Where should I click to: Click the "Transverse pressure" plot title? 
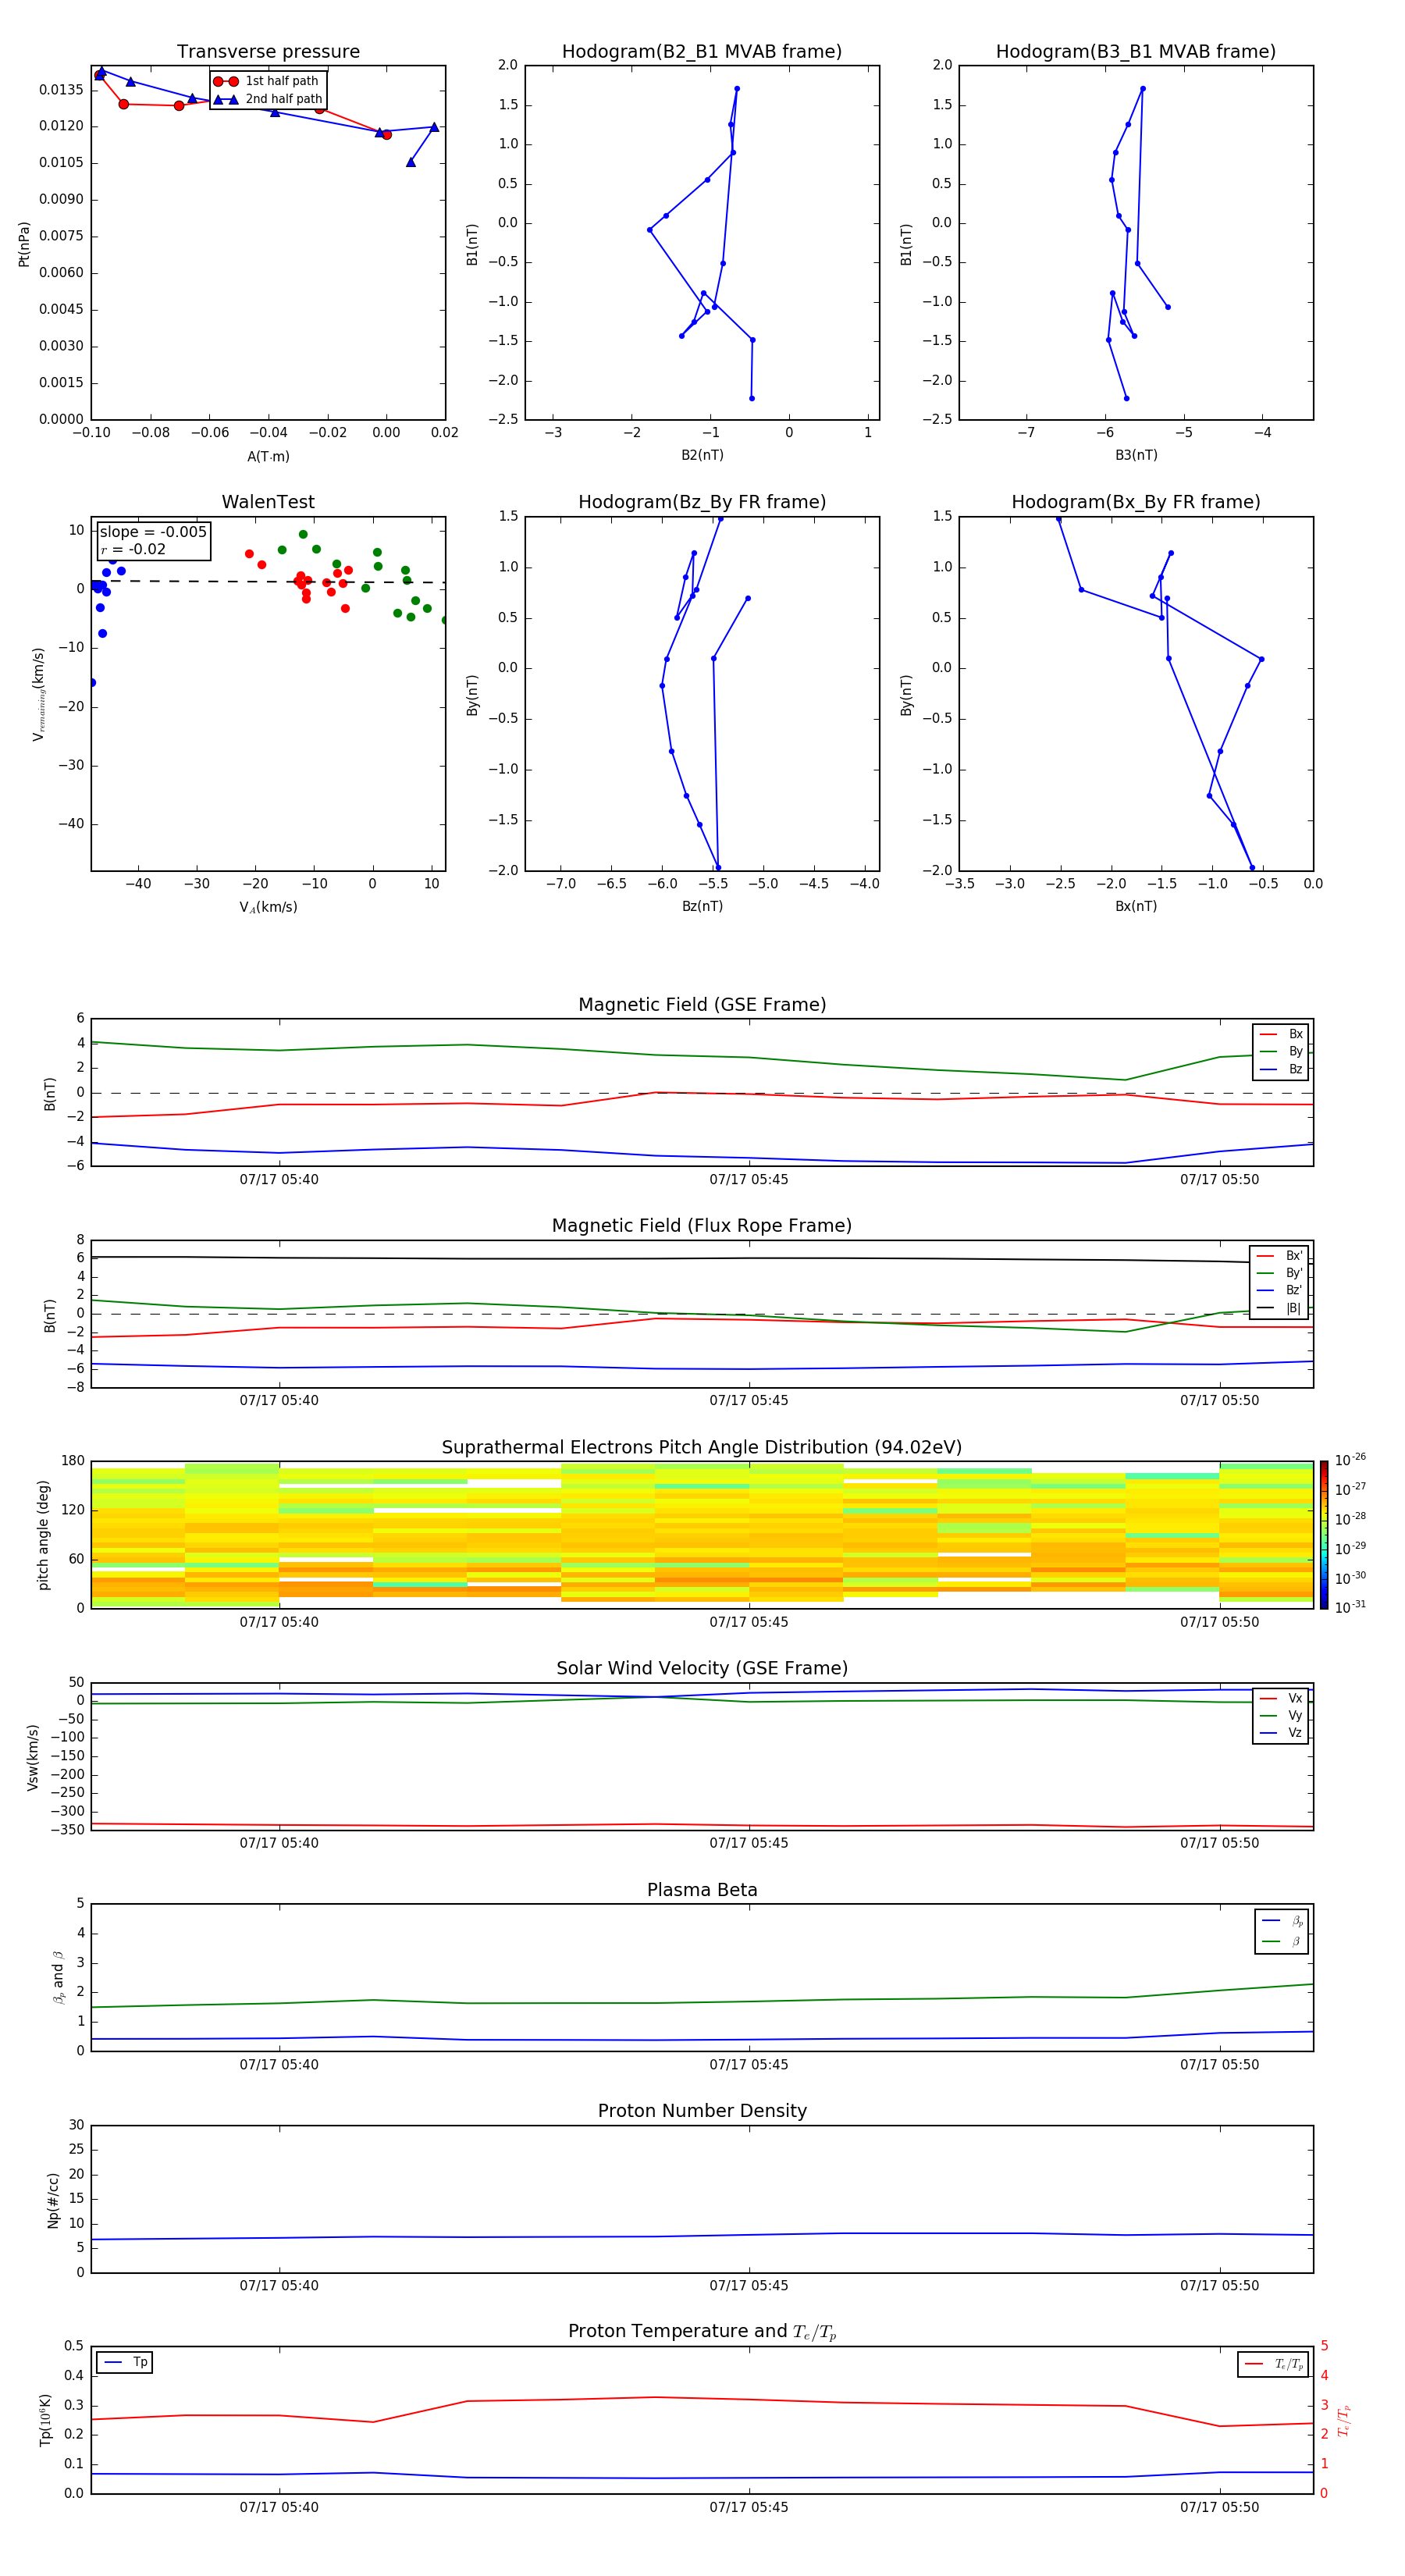pos(268,52)
